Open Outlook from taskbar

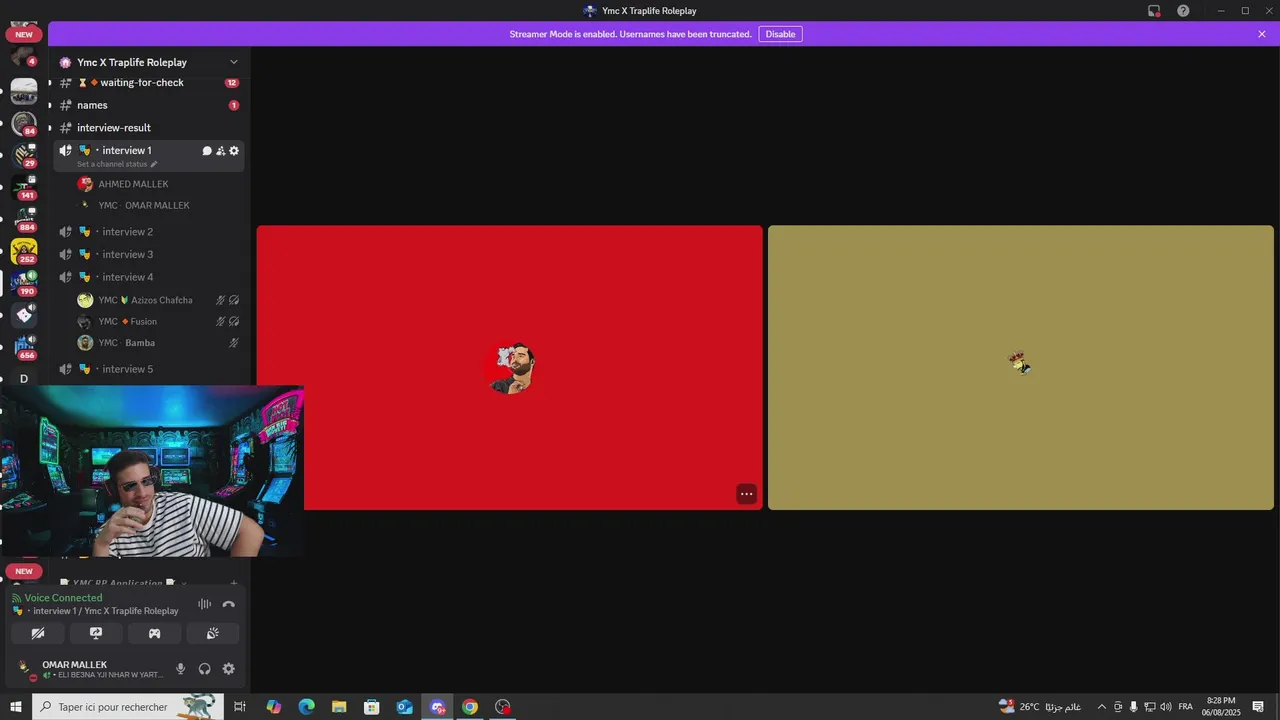pyautogui.click(x=404, y=707)
